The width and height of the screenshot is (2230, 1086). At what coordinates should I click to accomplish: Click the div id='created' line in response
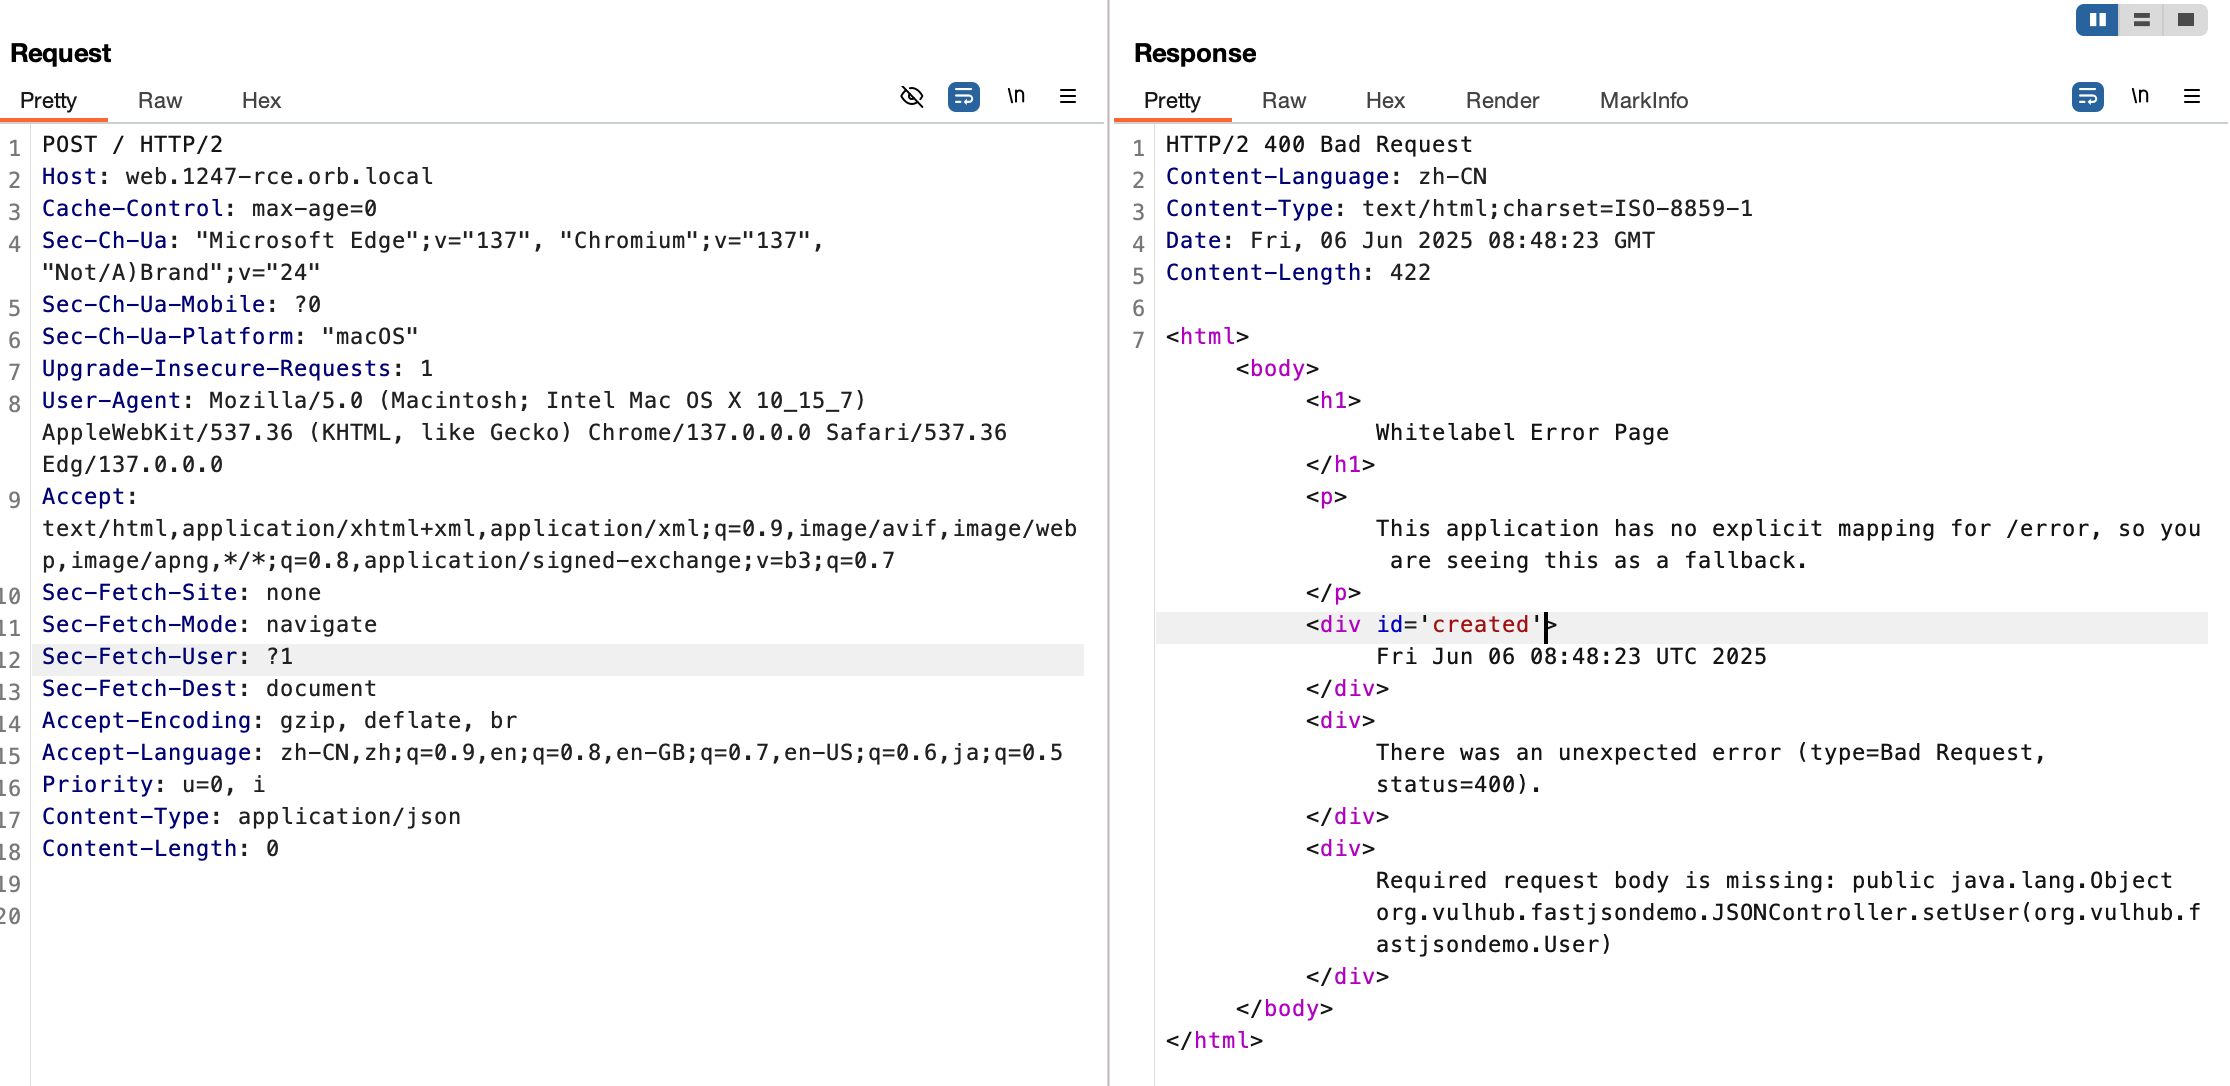tap(1431, 624)
